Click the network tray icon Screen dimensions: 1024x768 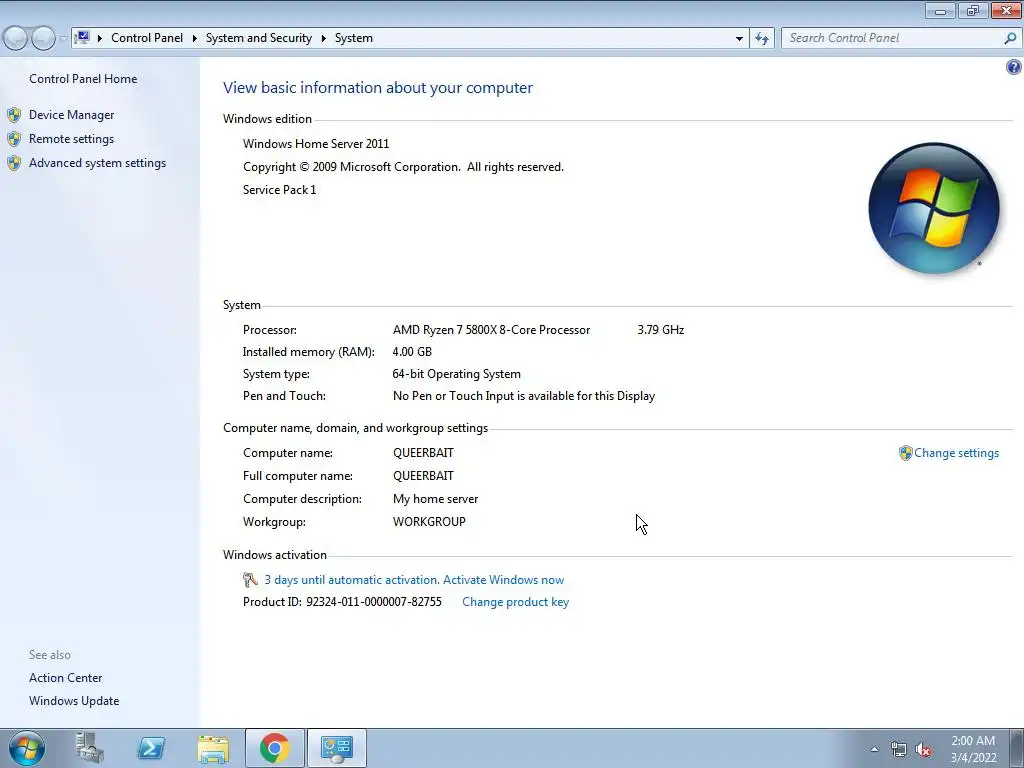click(899, 750)
